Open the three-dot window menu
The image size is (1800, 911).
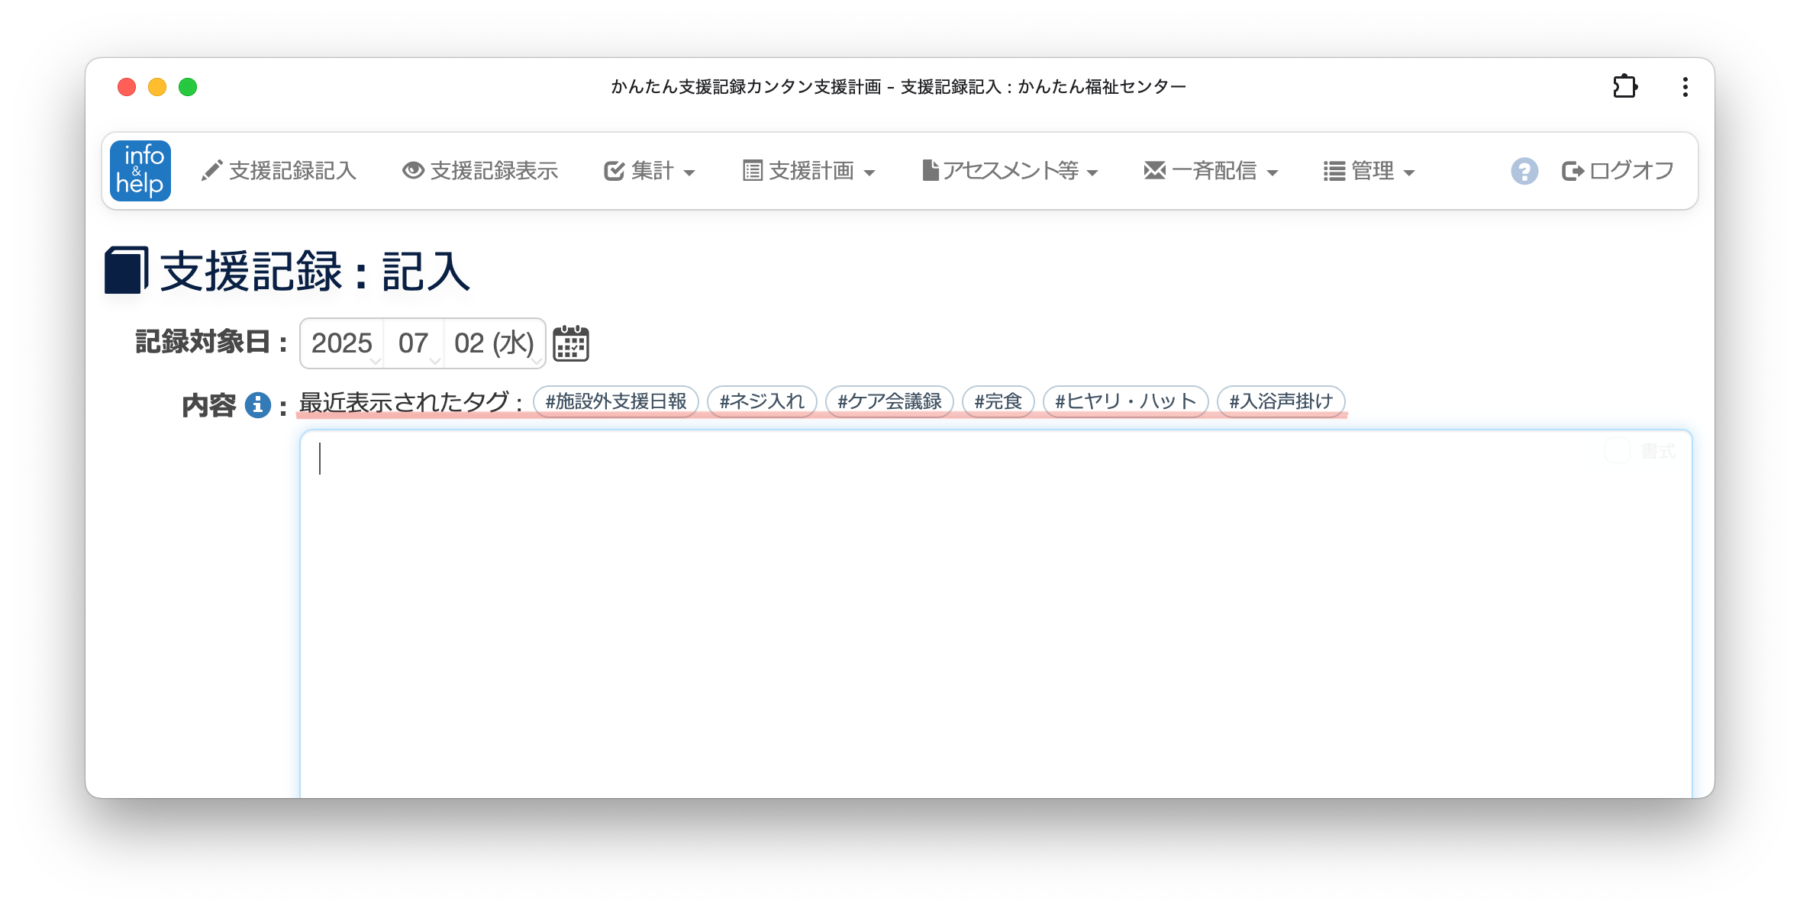click(1685, 87)
